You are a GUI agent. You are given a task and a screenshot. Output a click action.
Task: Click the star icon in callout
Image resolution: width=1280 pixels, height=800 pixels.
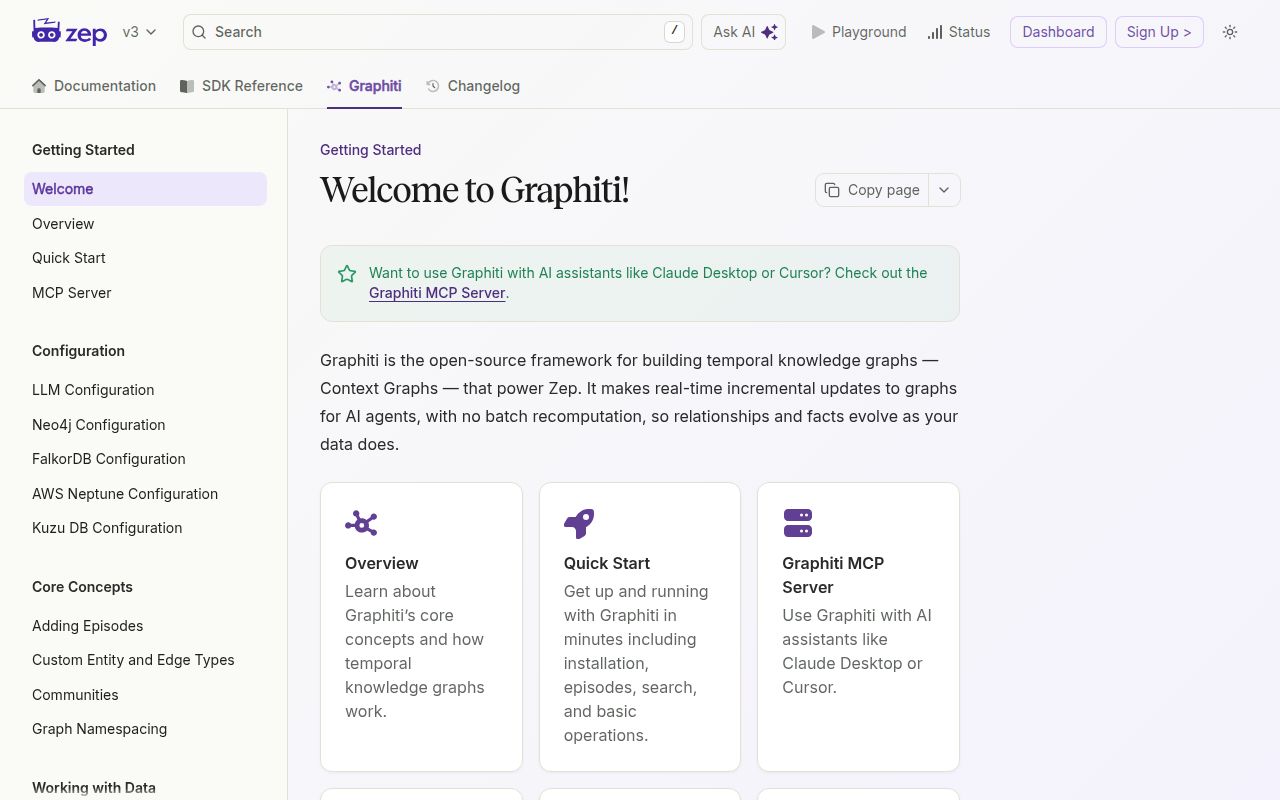pos(347,274)
